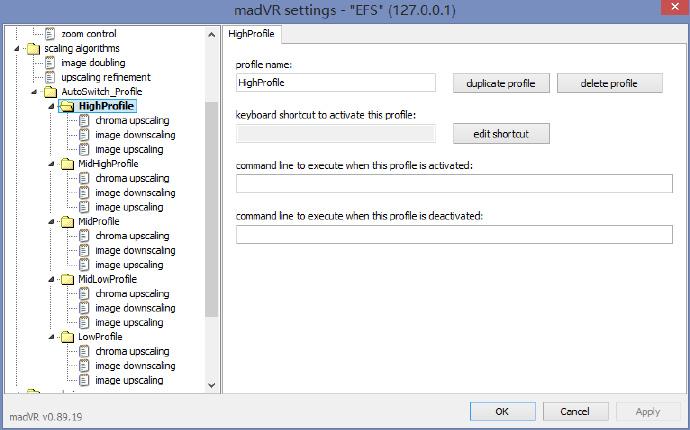Screen dimensions: 690x430
Task: Open image upscaling under LowProfile
Action: pyautogui.click(x=129, y=380)
